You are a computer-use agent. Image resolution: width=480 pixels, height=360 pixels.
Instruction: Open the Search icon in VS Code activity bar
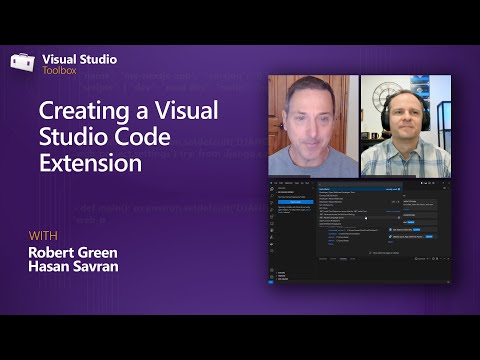tap(272, 196)
